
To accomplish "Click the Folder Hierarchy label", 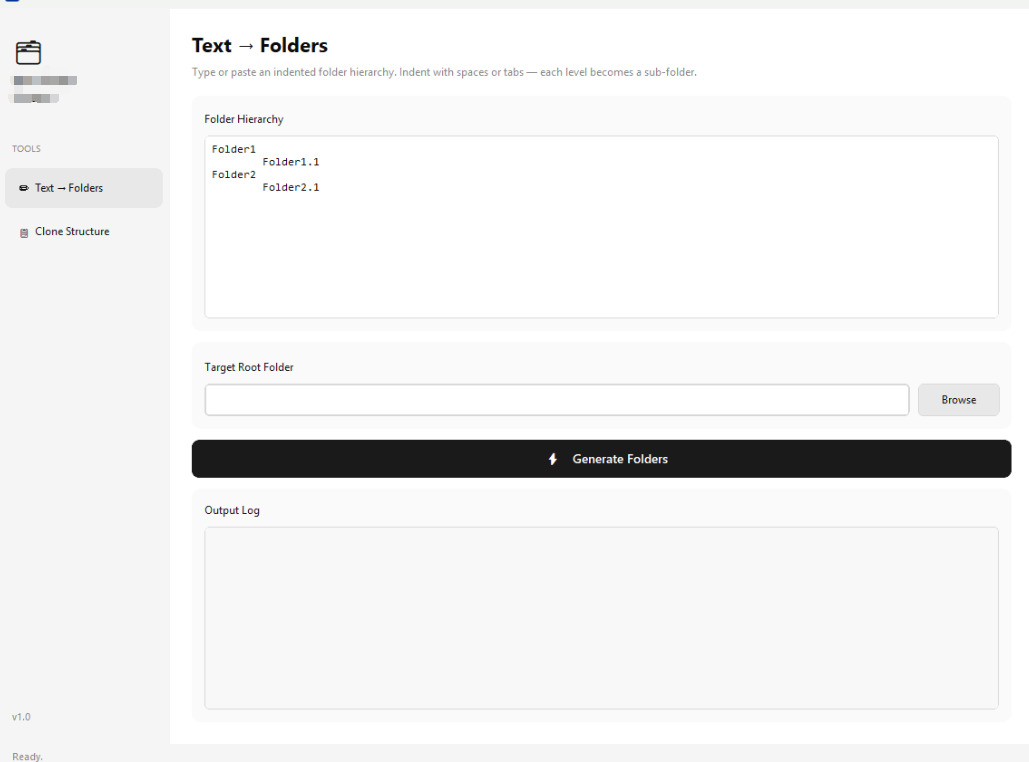I will tap(243, 119).
